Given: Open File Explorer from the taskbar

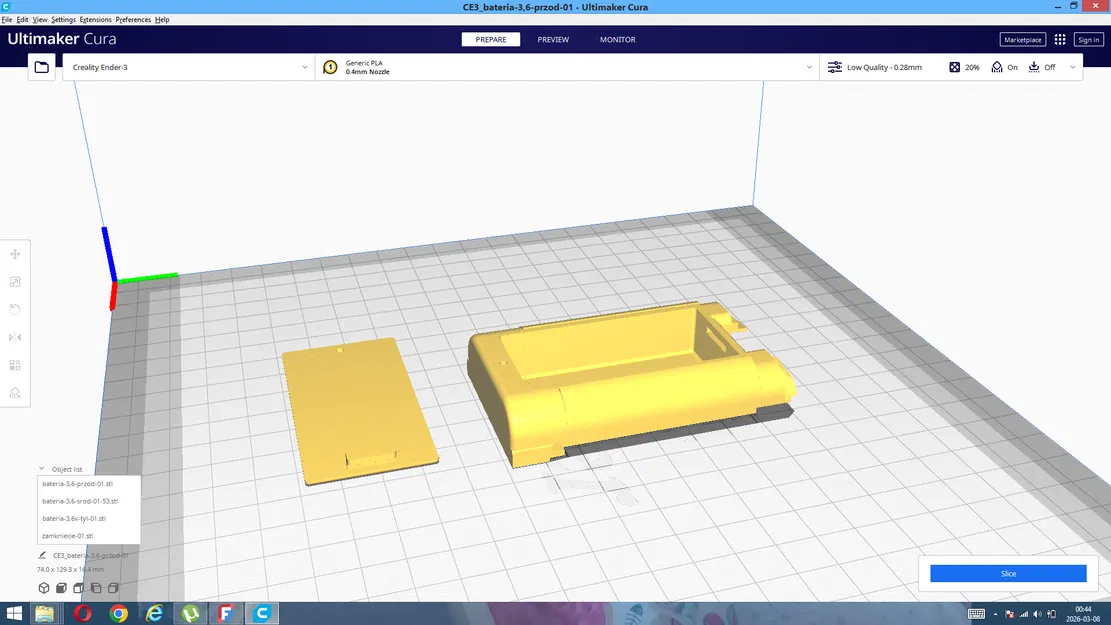Looking at the screenshot, I should point(45,613).
